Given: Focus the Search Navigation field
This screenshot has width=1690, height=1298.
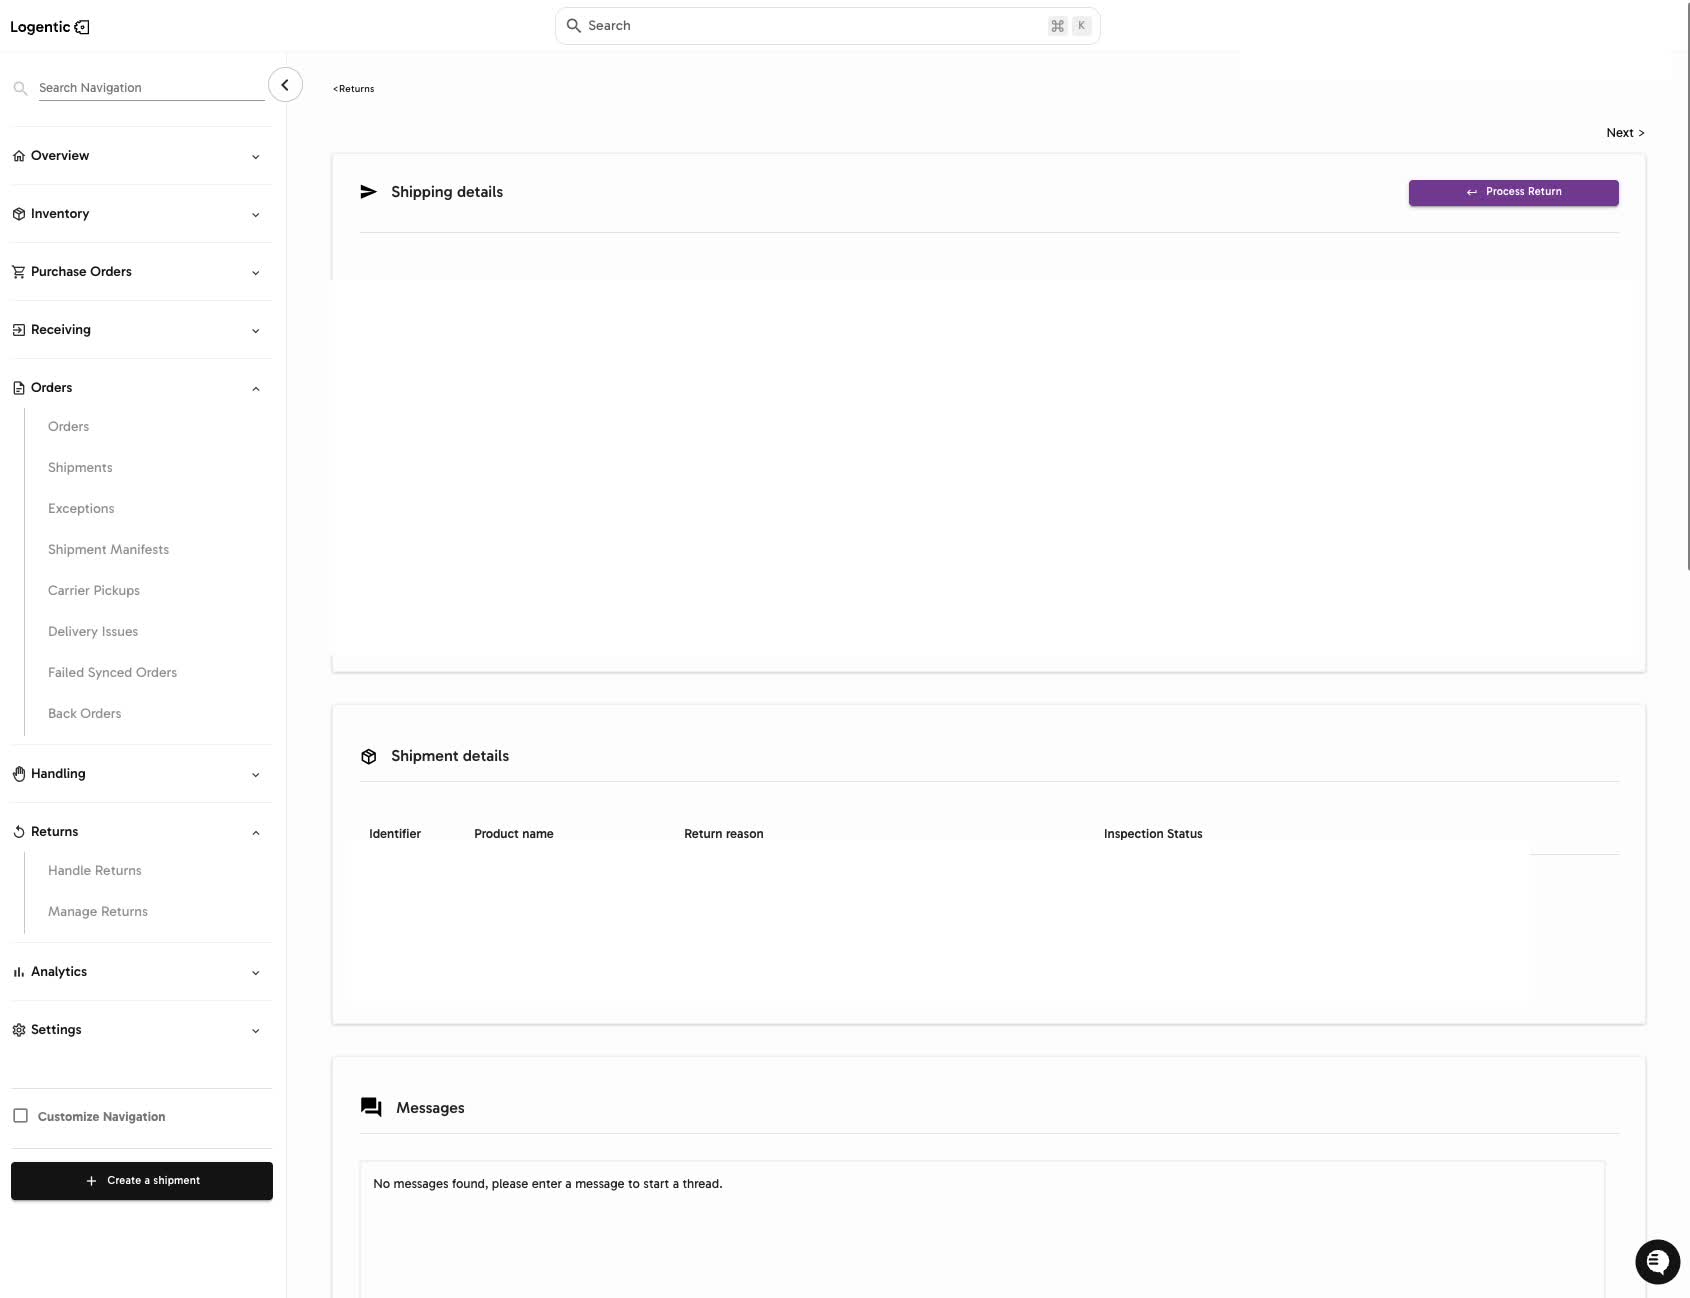Looking at the screenshot, I should (151, 88).
